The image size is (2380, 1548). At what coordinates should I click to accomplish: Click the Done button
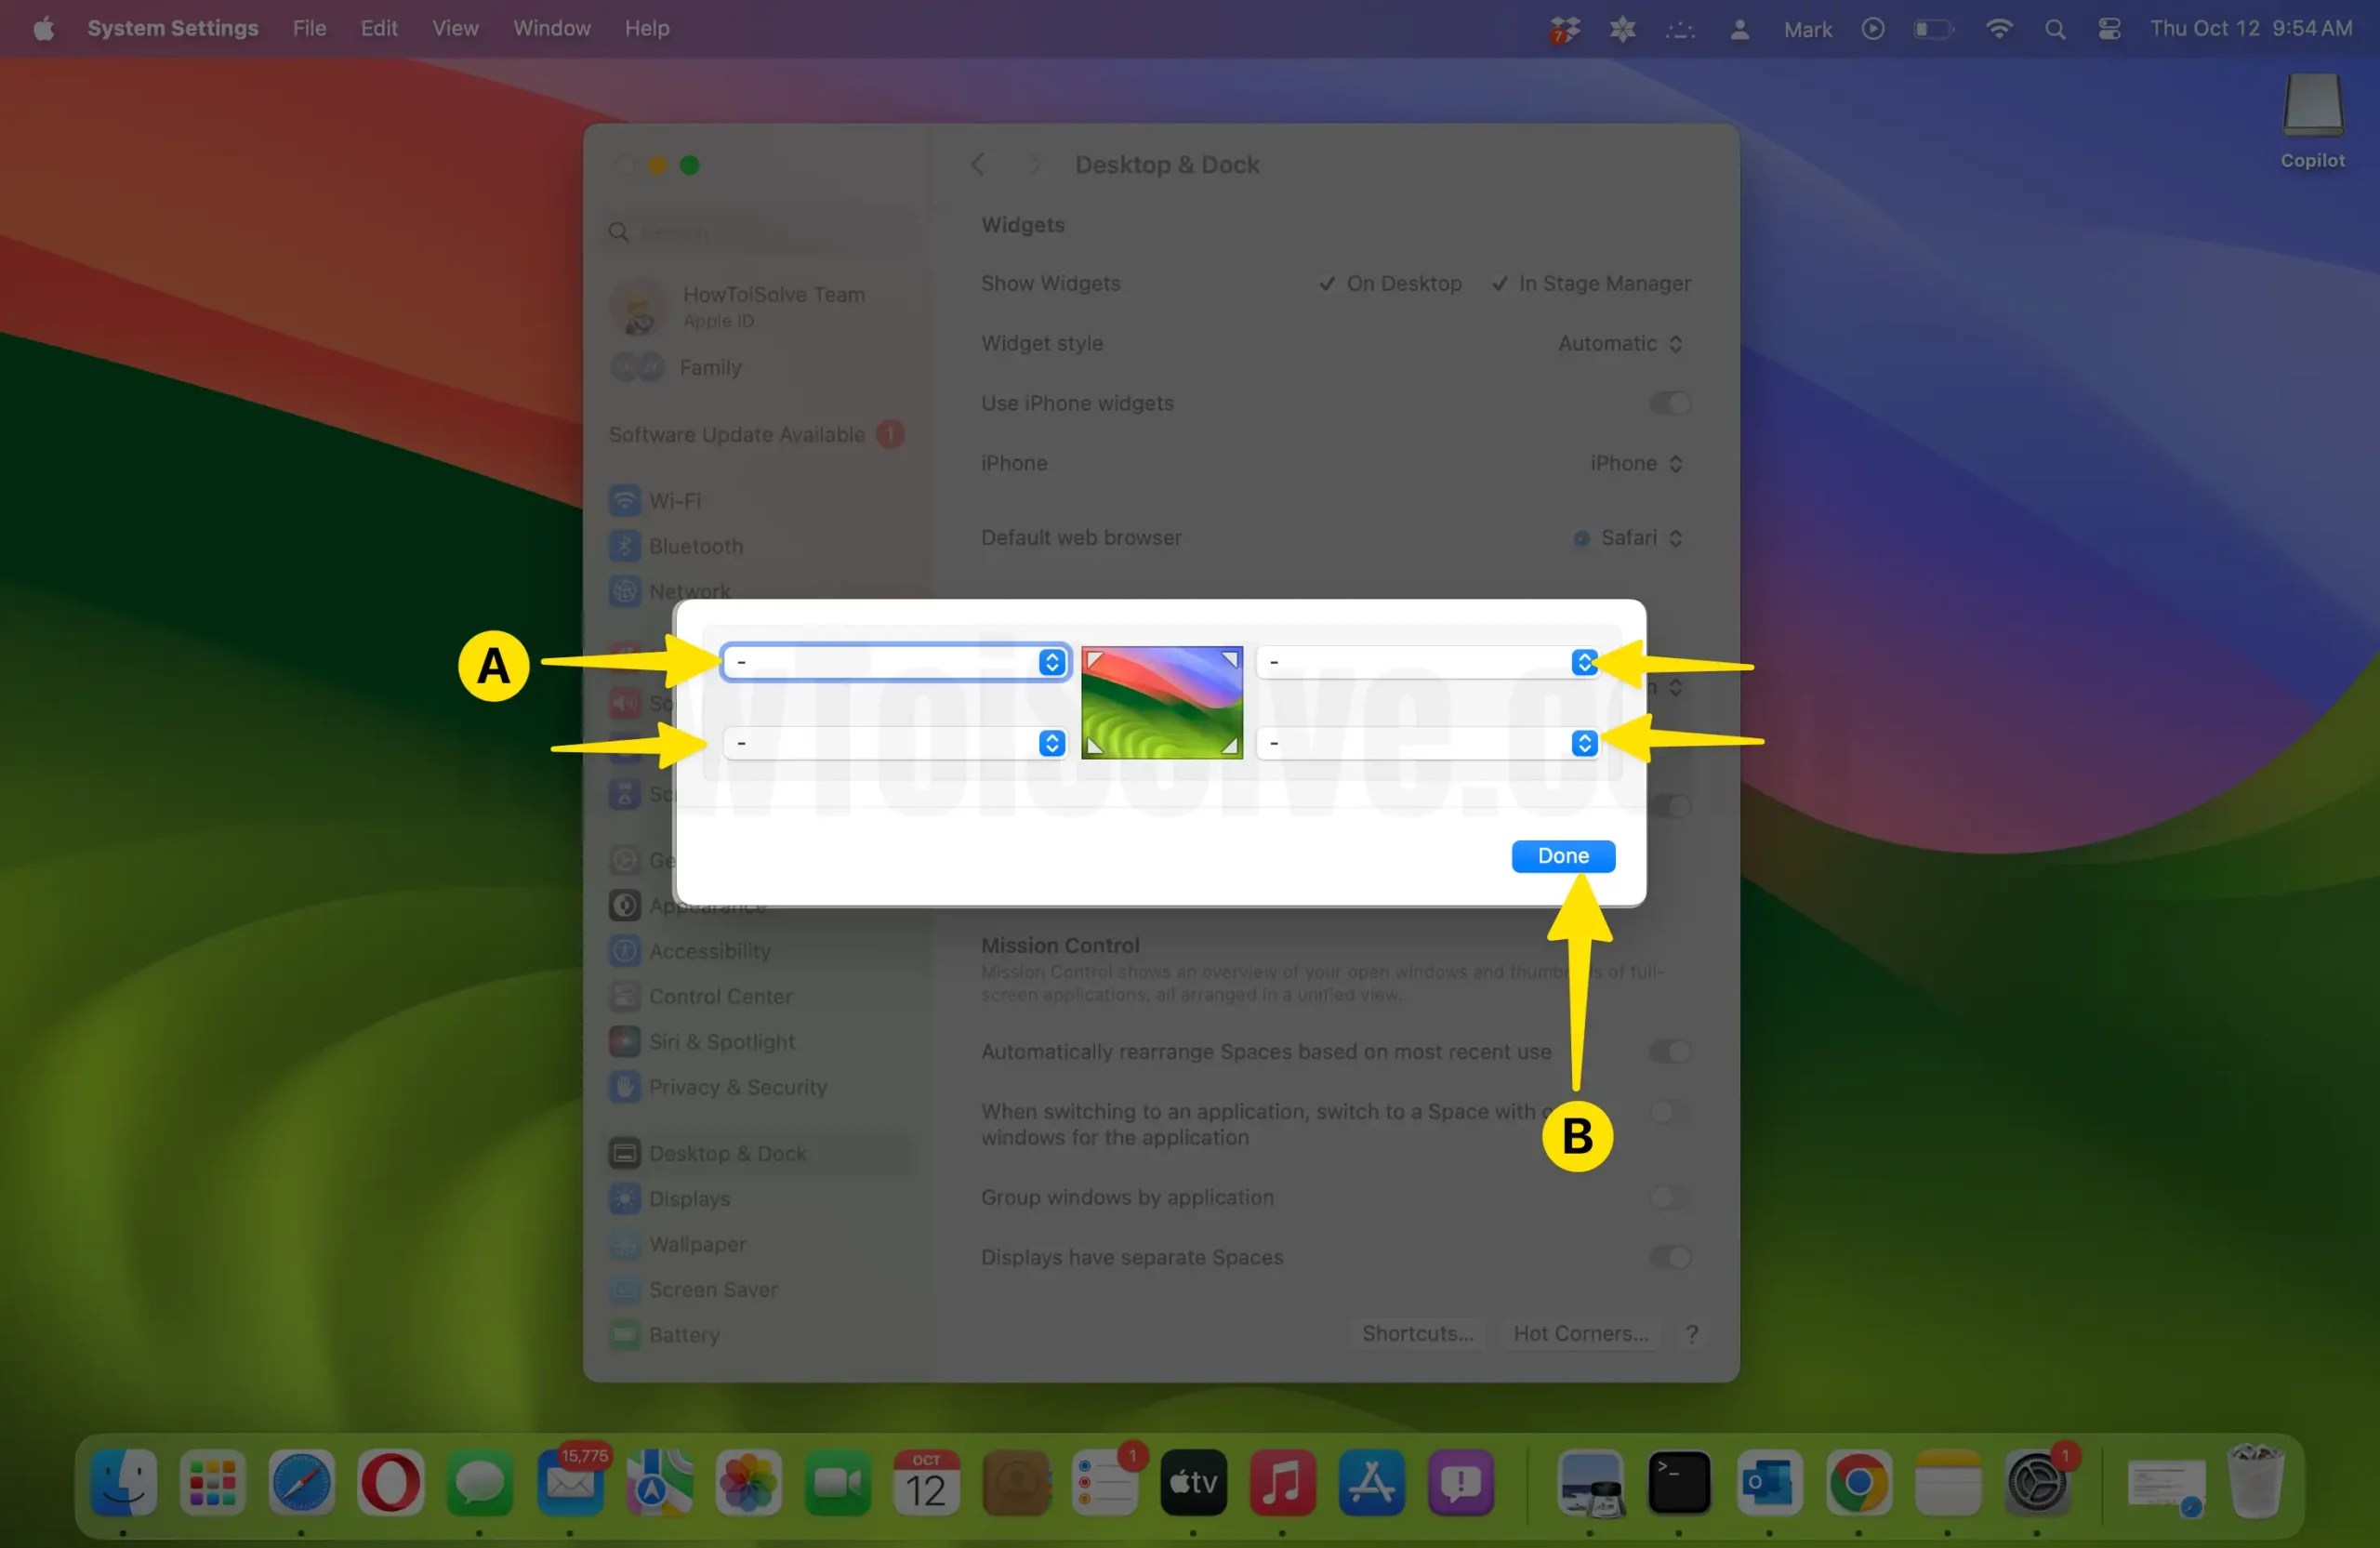click(x=1563, y=855)
